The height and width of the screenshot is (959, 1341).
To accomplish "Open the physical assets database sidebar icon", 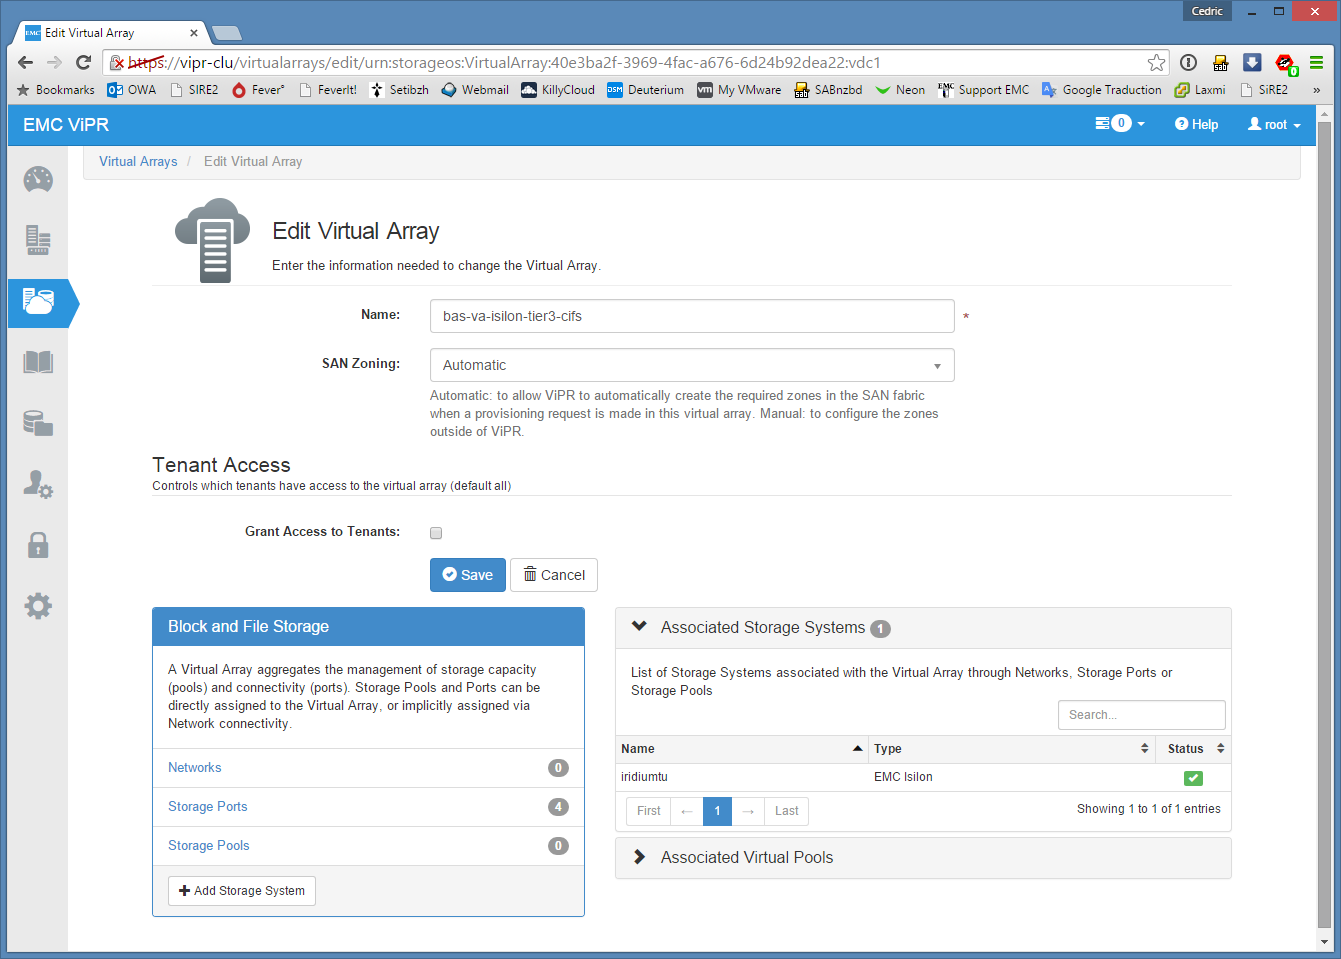I will pos(38,423).
